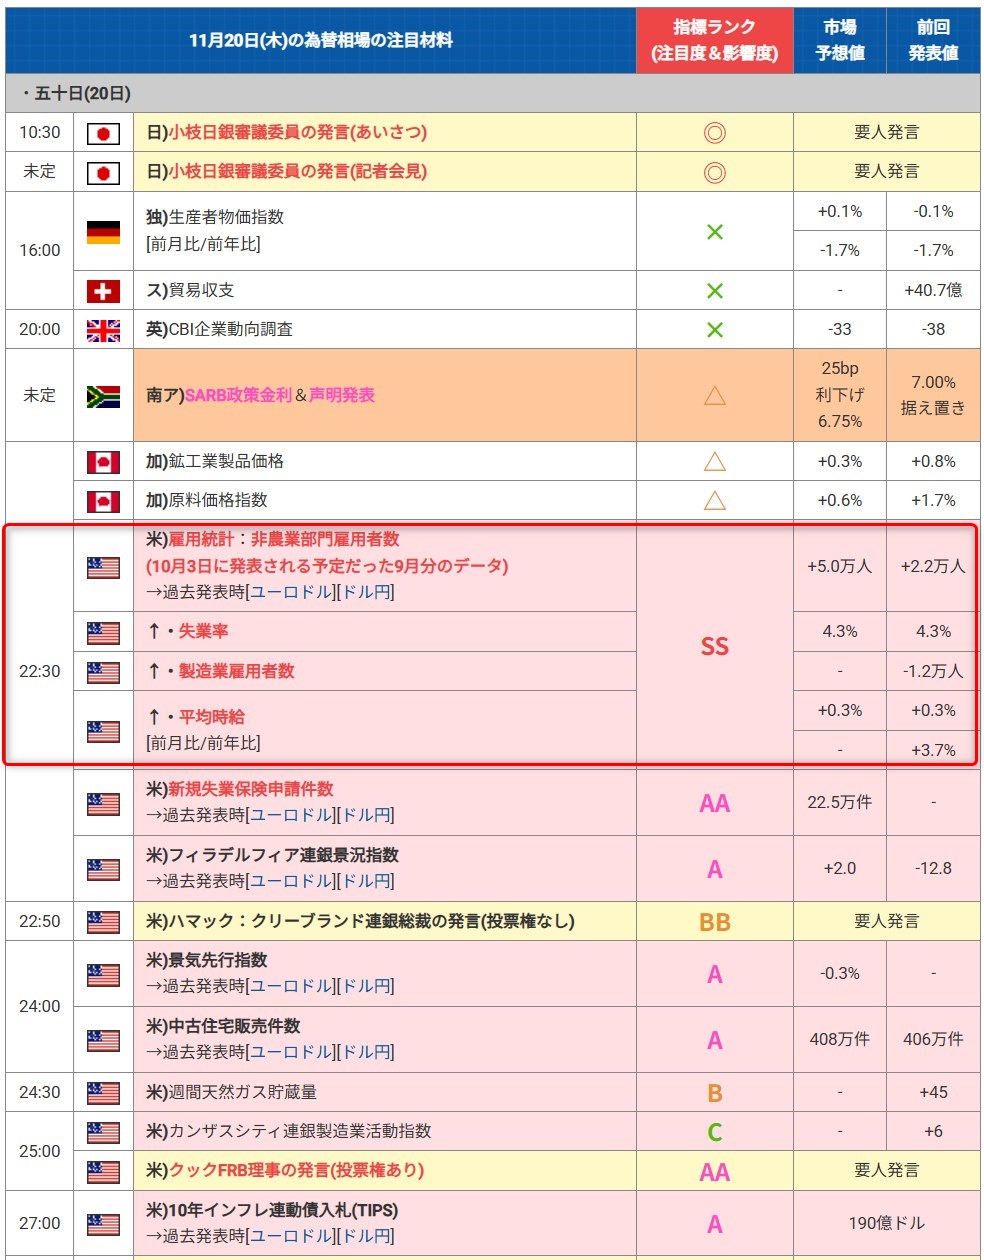
Task: Click the BB rank for ハマック発言
Action: click(x=714, y=922)
